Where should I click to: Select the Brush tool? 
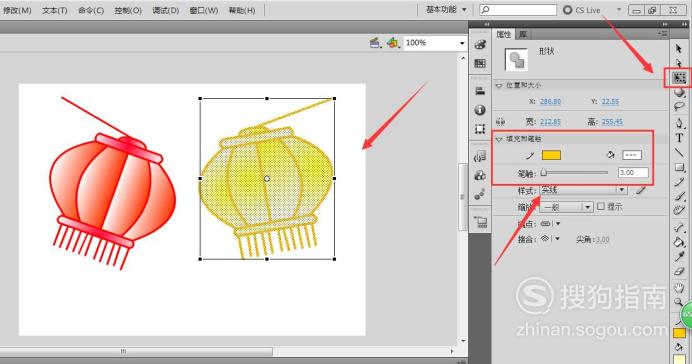click(679, 196)
